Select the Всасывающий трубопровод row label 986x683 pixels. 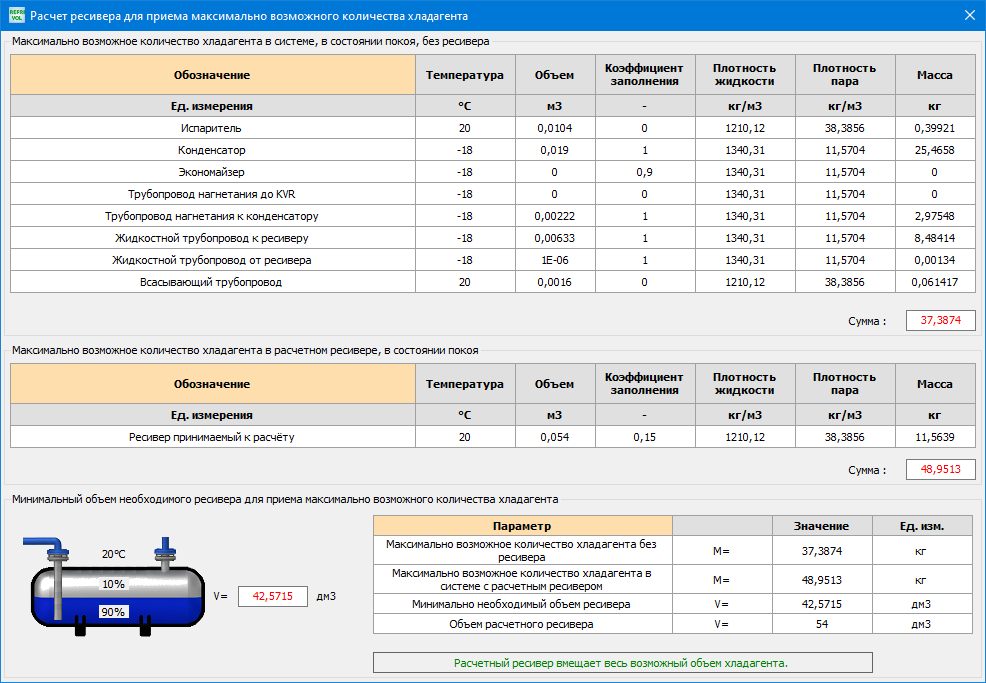(213, 282)
